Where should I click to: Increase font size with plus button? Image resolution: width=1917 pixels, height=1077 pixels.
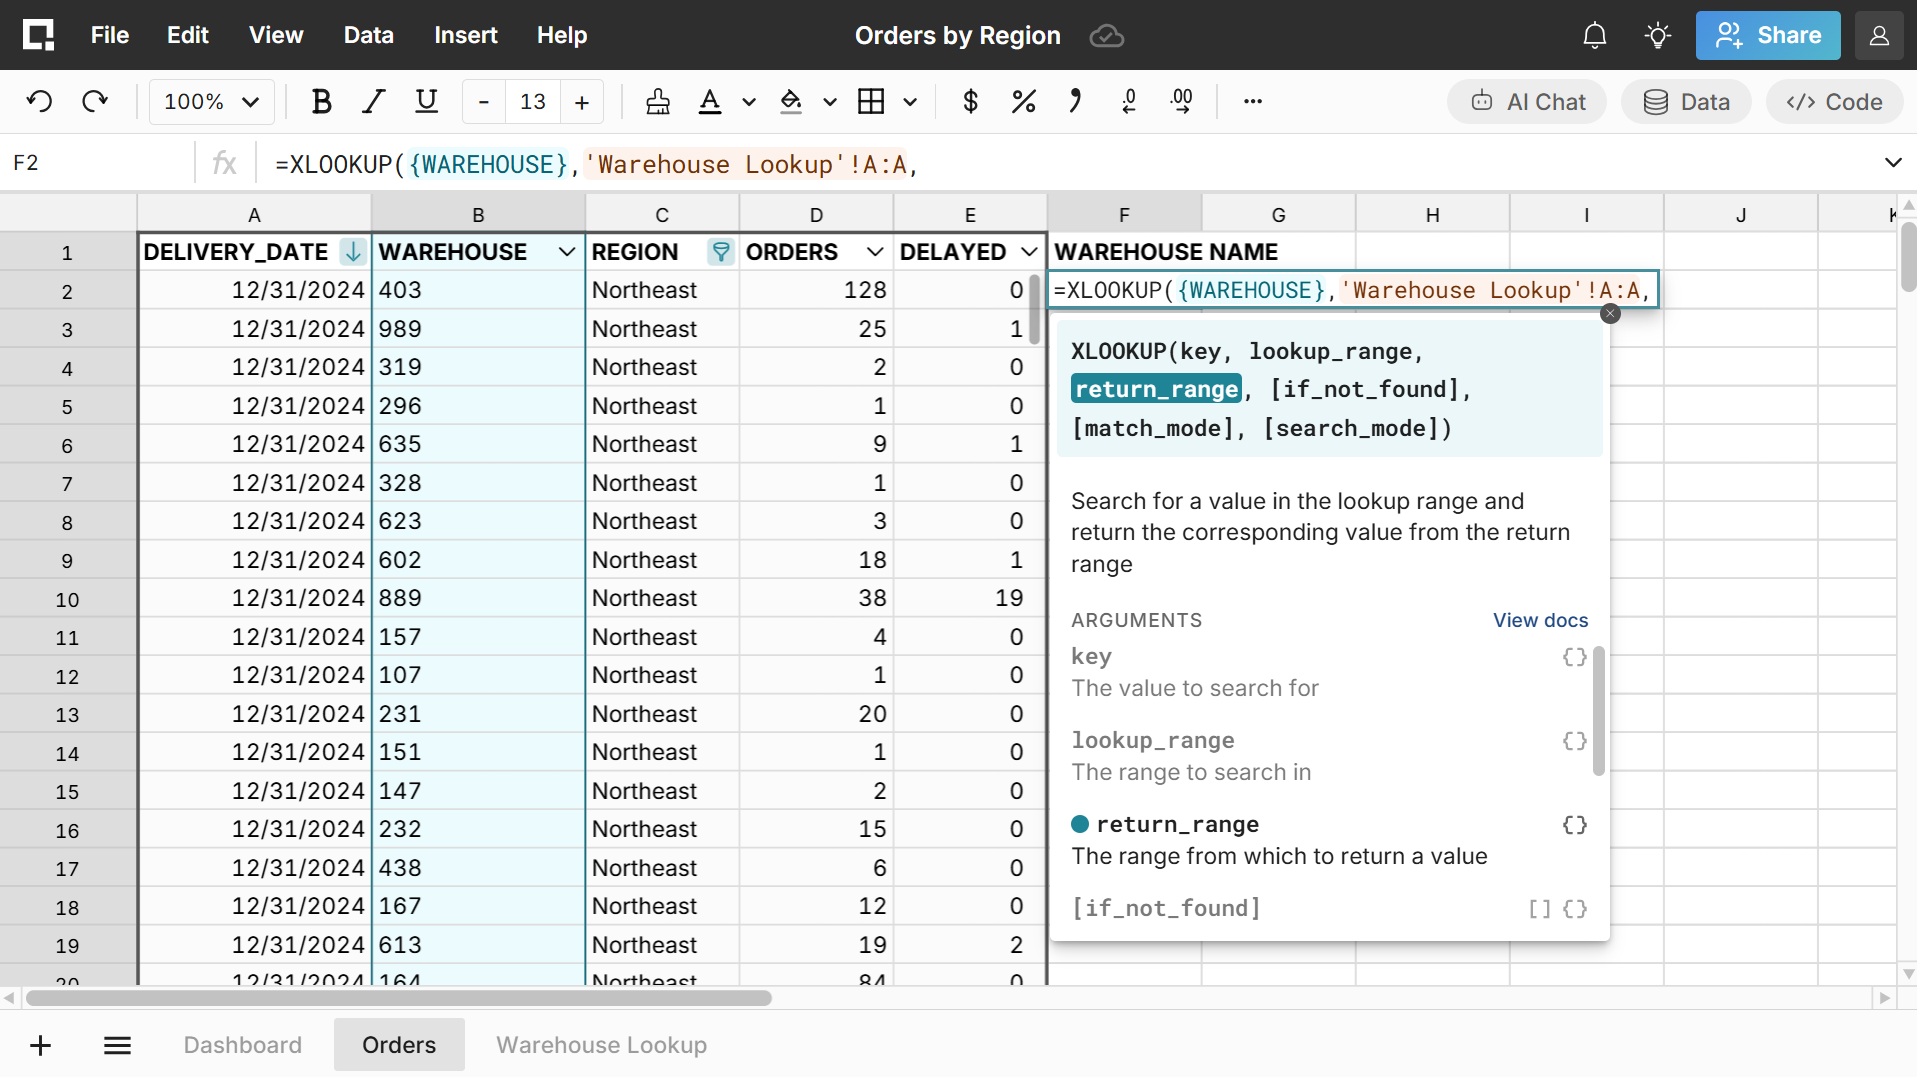(x=582, y=102)
